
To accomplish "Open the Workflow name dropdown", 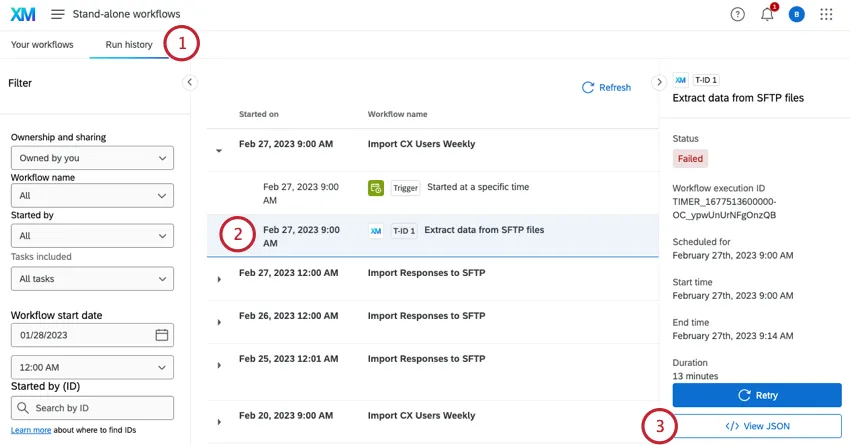I will coord(92,196).
